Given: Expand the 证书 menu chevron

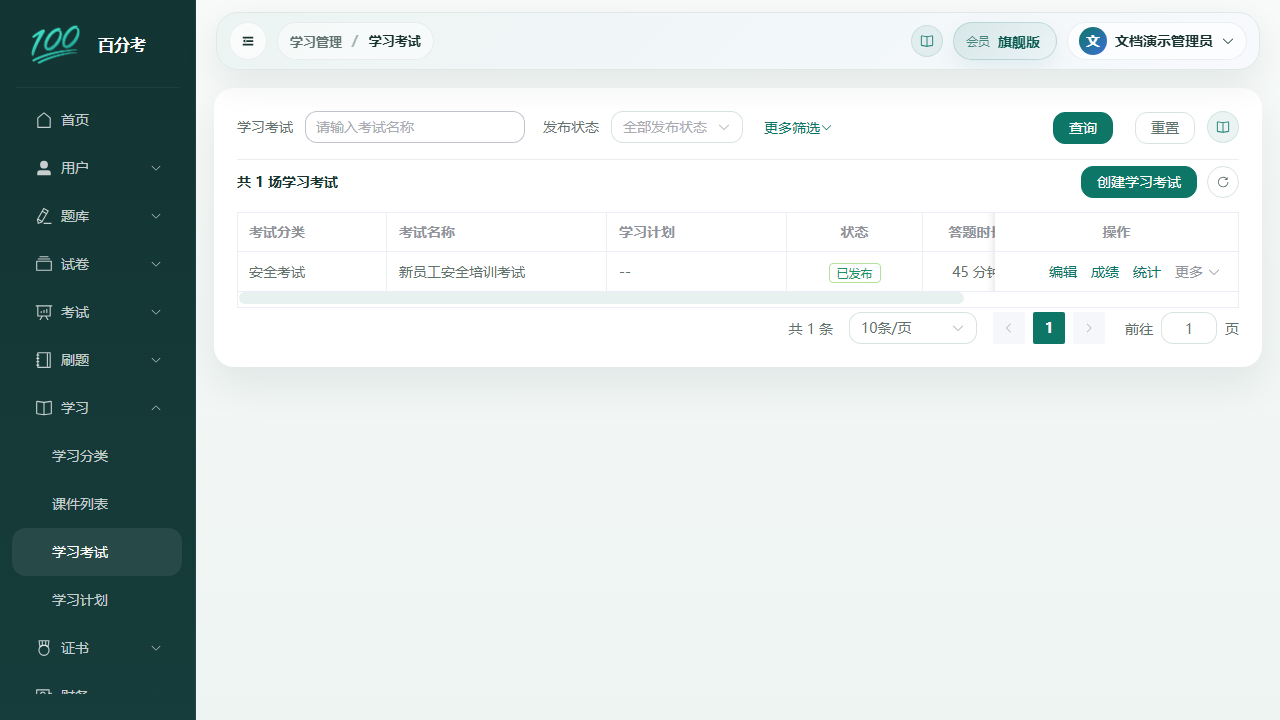Looking at the screenshot, I should pyautogui.click(x=156, y=648).
